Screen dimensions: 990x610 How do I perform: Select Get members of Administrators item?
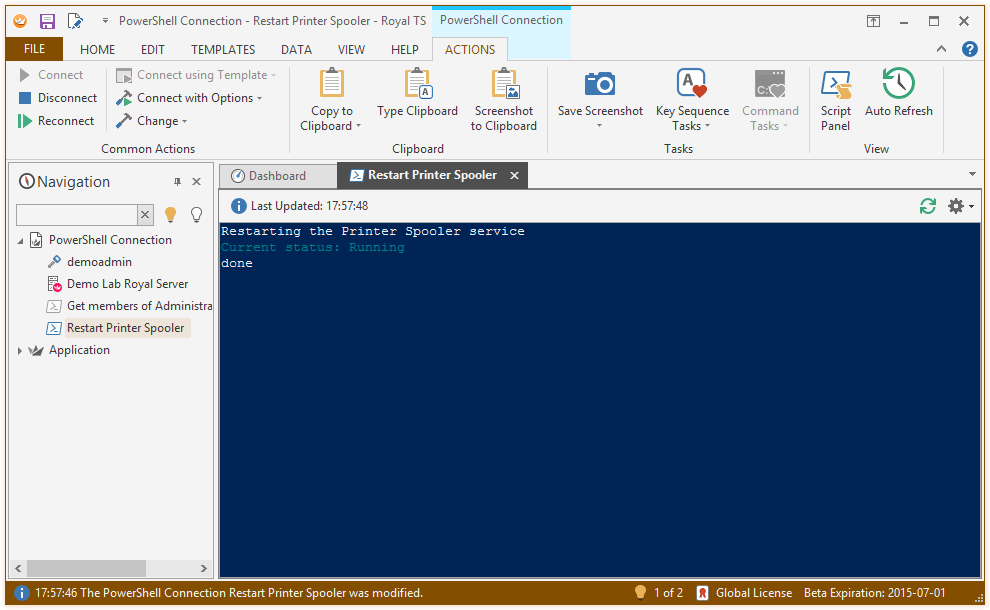129,306
